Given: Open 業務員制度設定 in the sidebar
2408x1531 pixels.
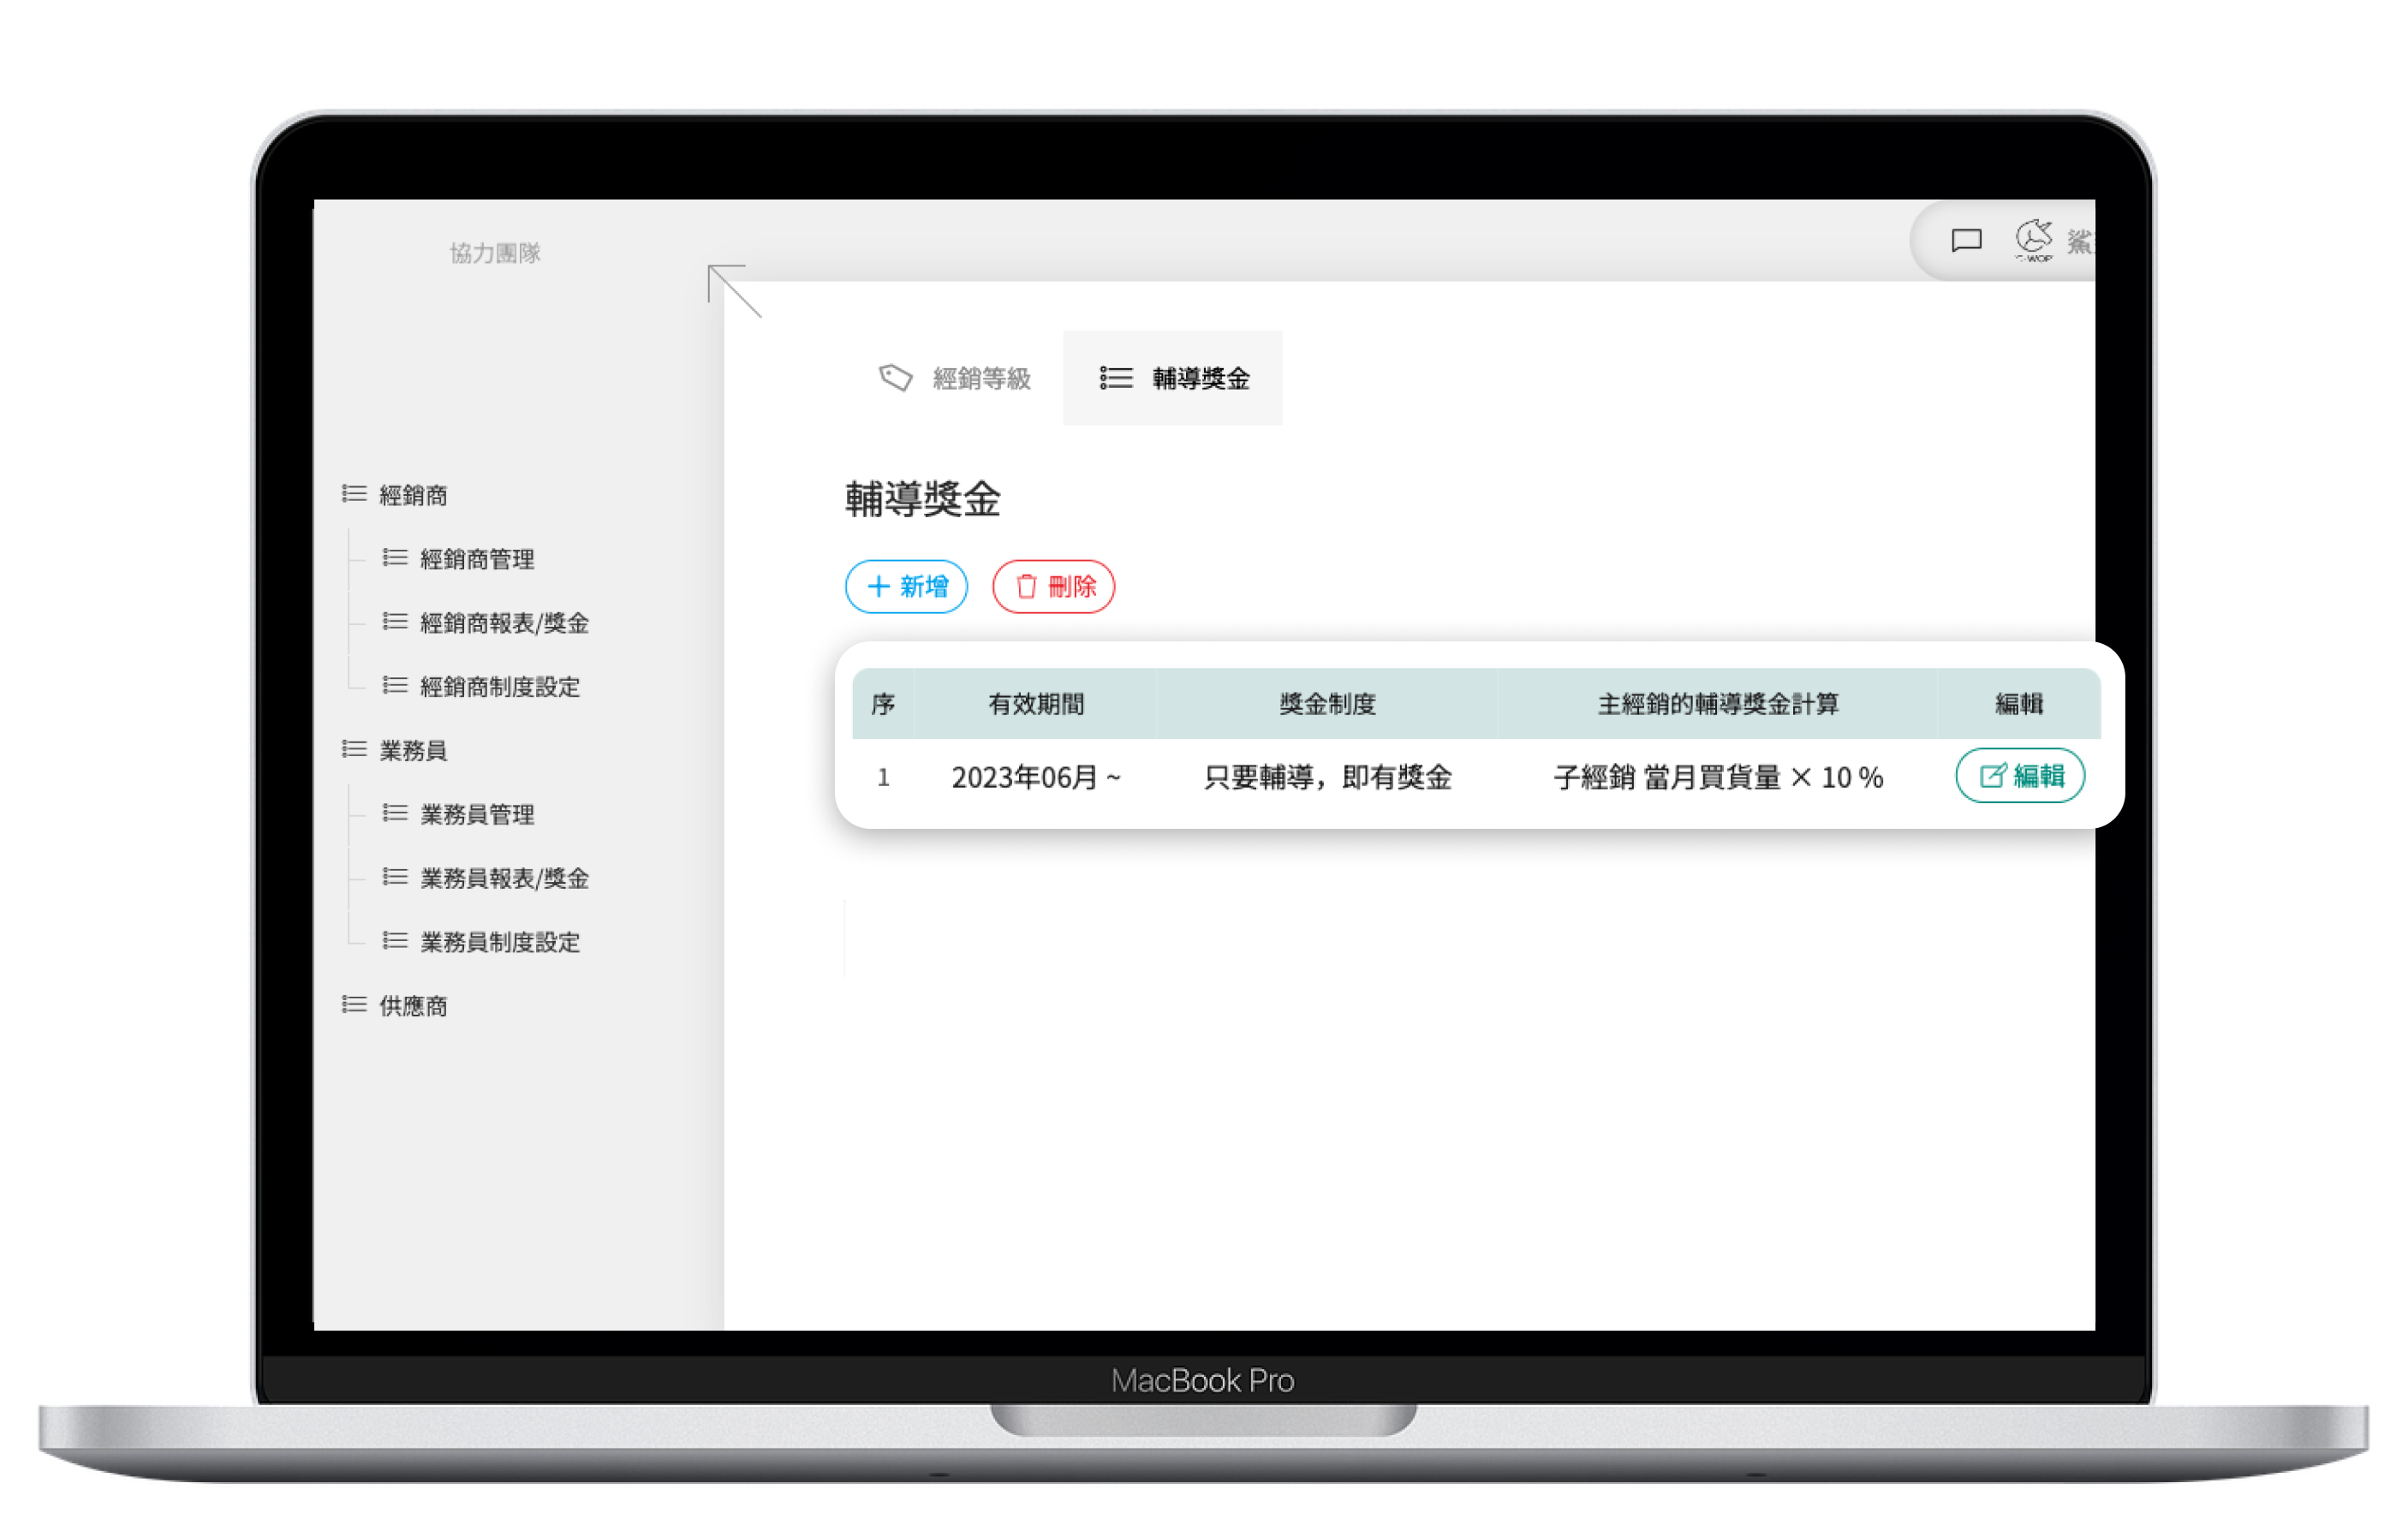Looking at the screenshot, I should (500, 942).
